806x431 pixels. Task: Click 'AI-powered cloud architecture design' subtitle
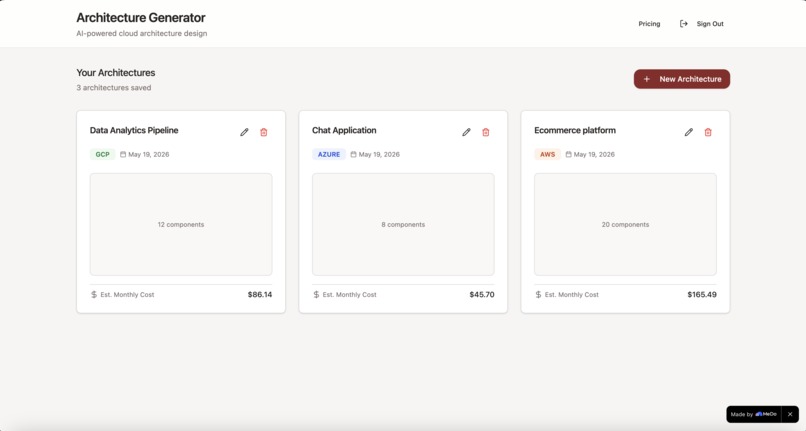click(x=141, y=33)
